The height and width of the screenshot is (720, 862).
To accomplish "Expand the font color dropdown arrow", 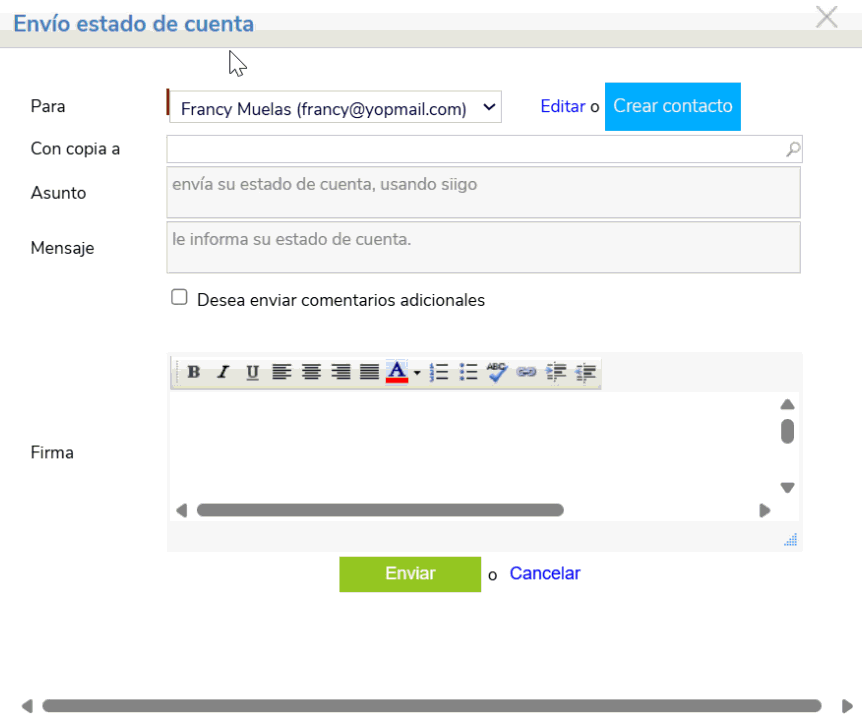I will click(417, 374).
